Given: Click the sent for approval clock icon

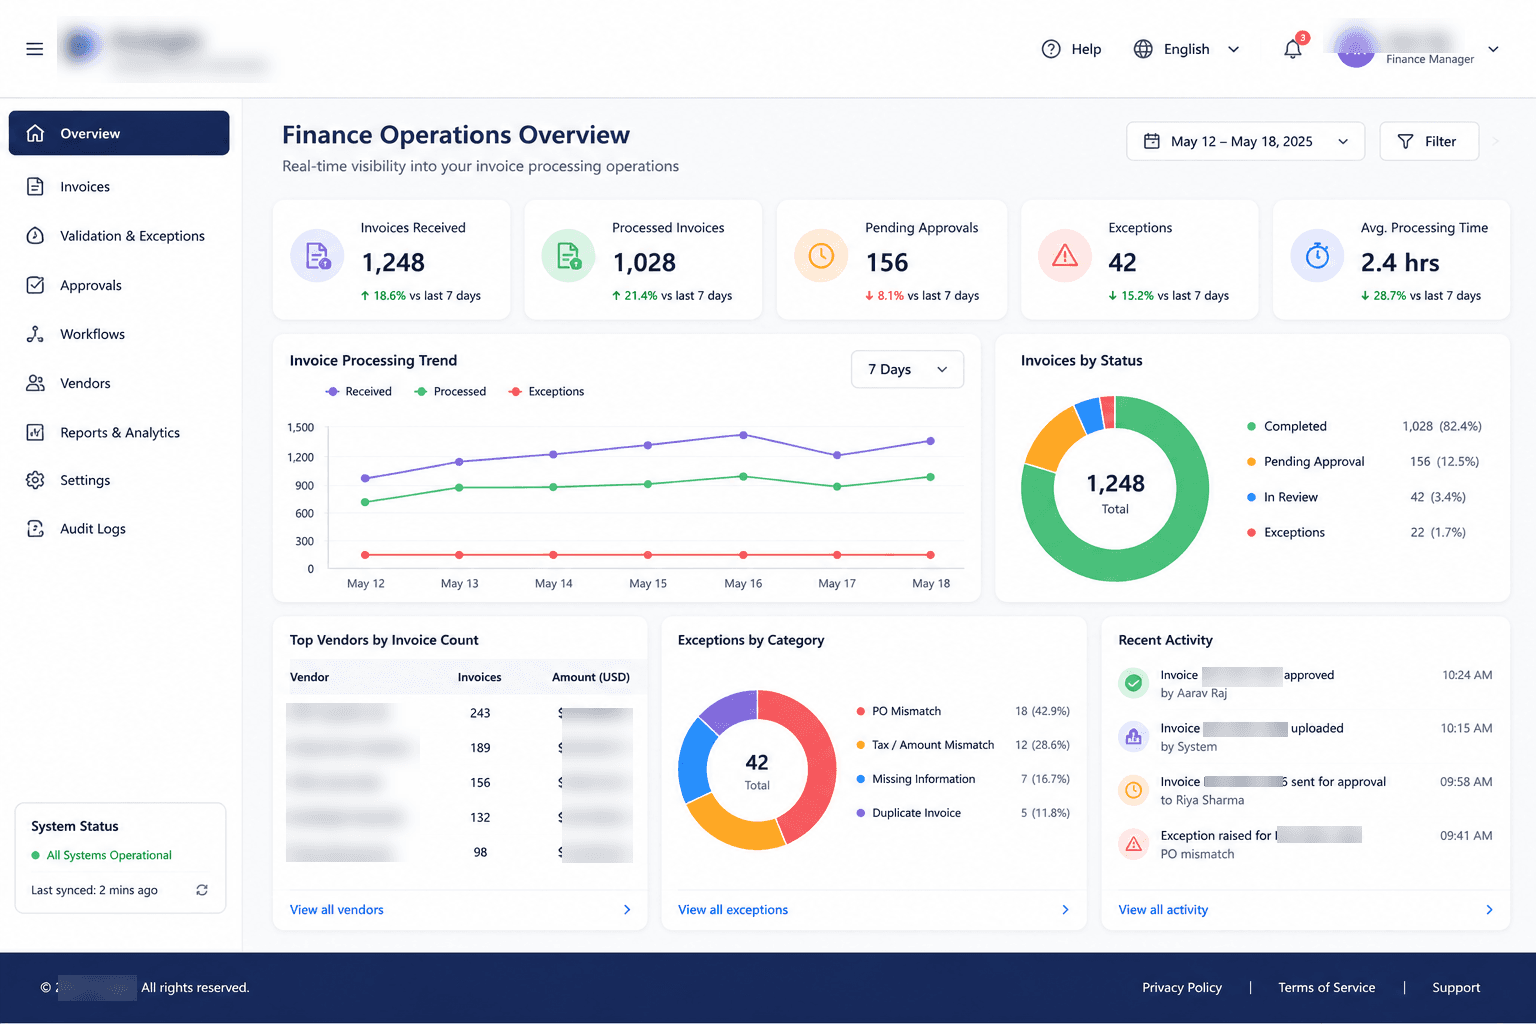Looking at the screenshot, I should tap(1134, 790).
